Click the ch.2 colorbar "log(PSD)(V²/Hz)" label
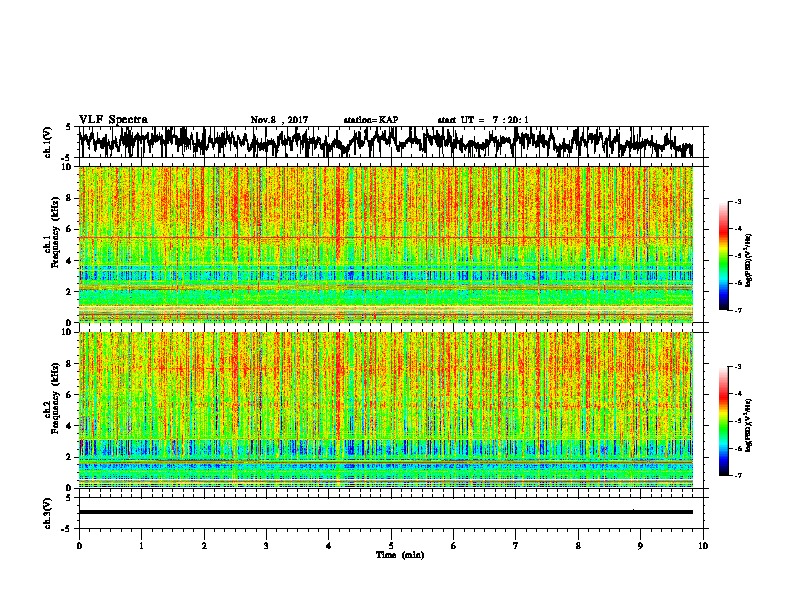This screenshot has width=792, height=612. click(748, 425)
